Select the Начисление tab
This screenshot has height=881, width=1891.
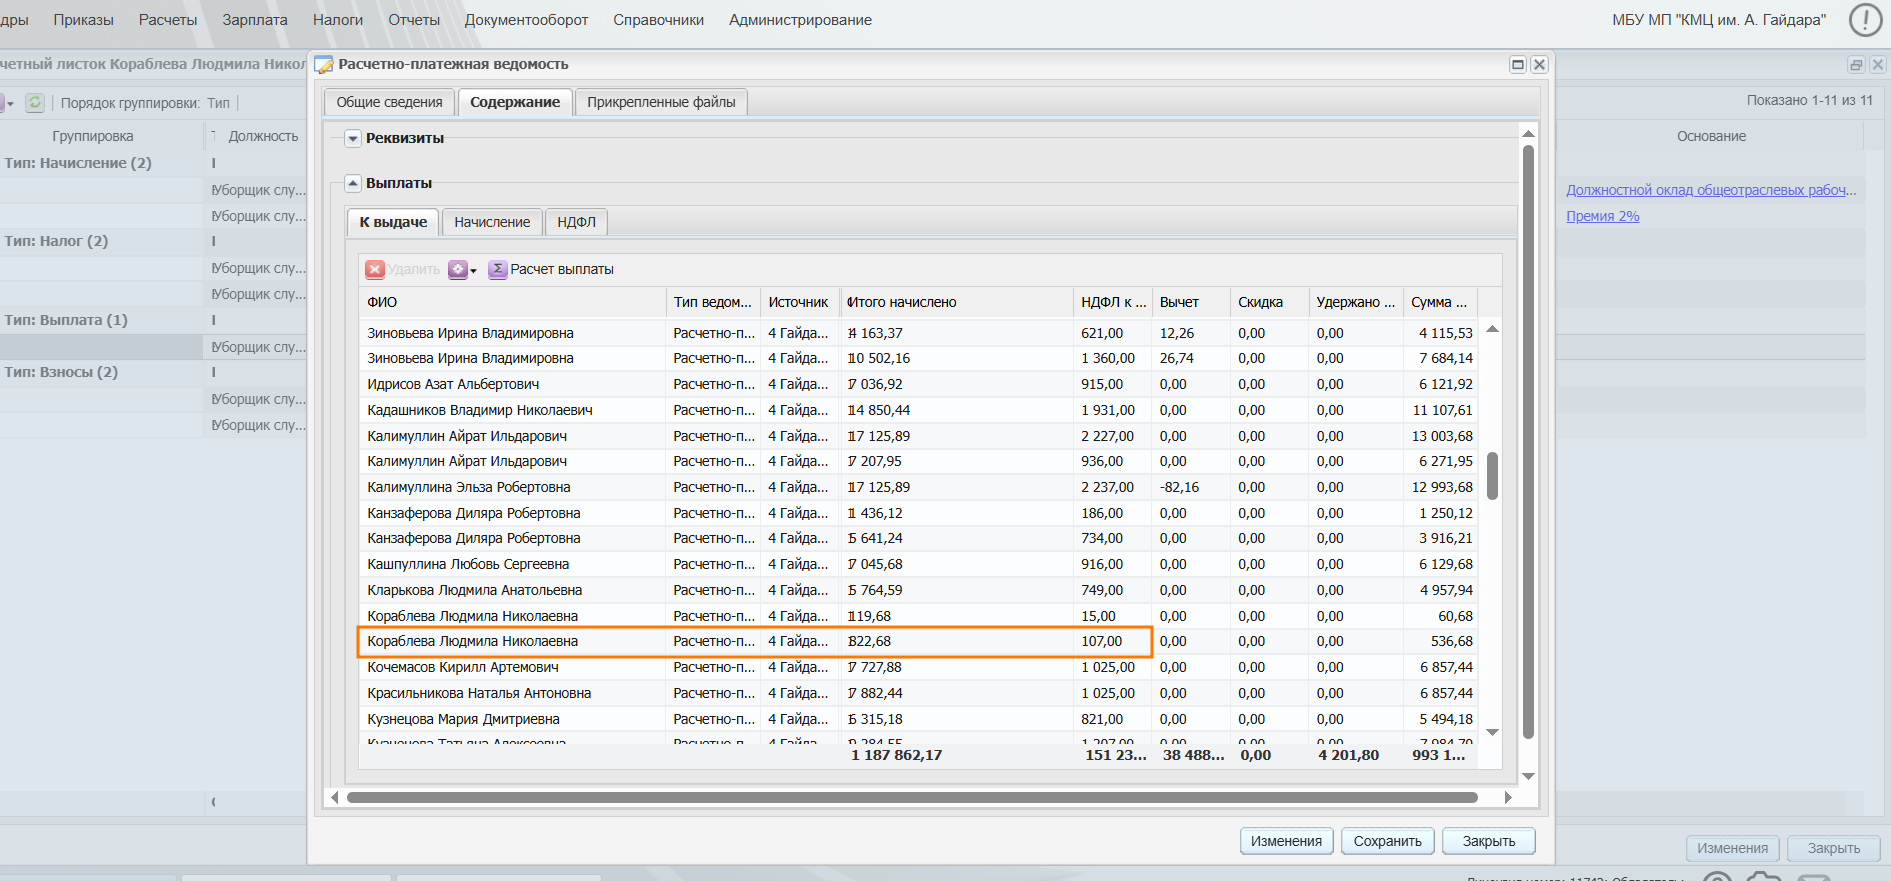click(492, 222)
